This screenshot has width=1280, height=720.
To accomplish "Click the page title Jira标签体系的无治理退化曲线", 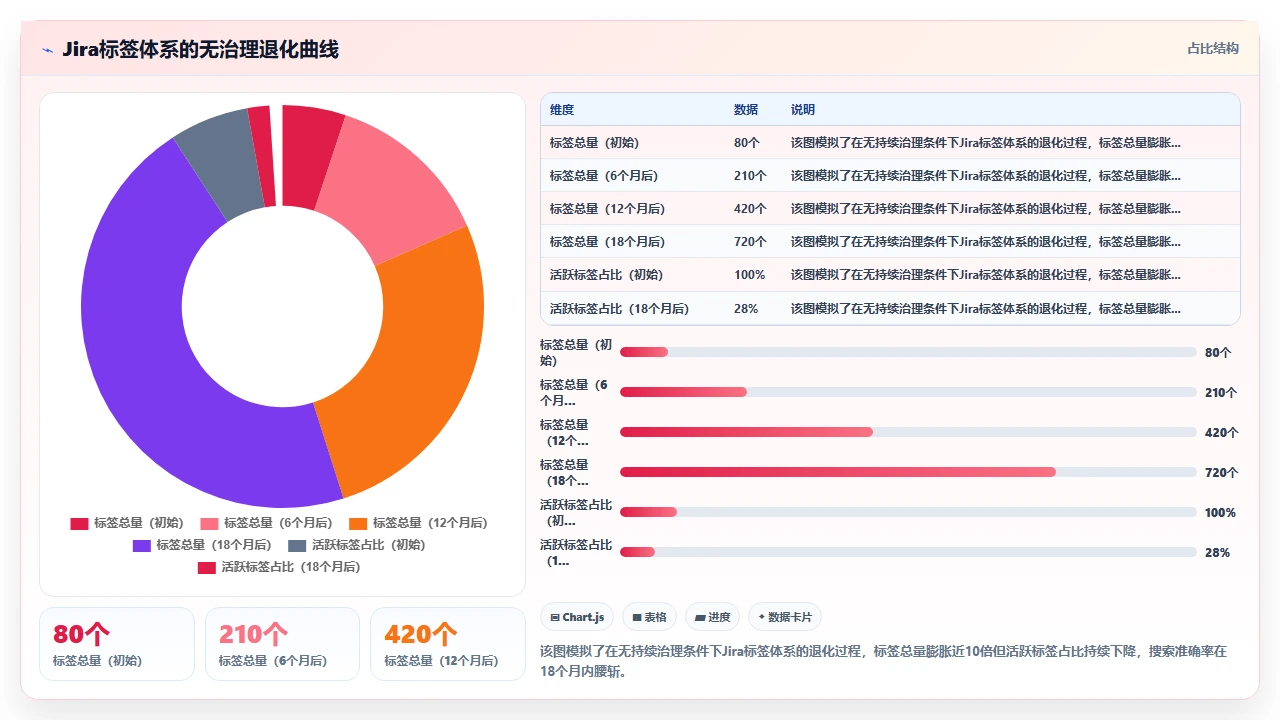I will pos(200,49).
